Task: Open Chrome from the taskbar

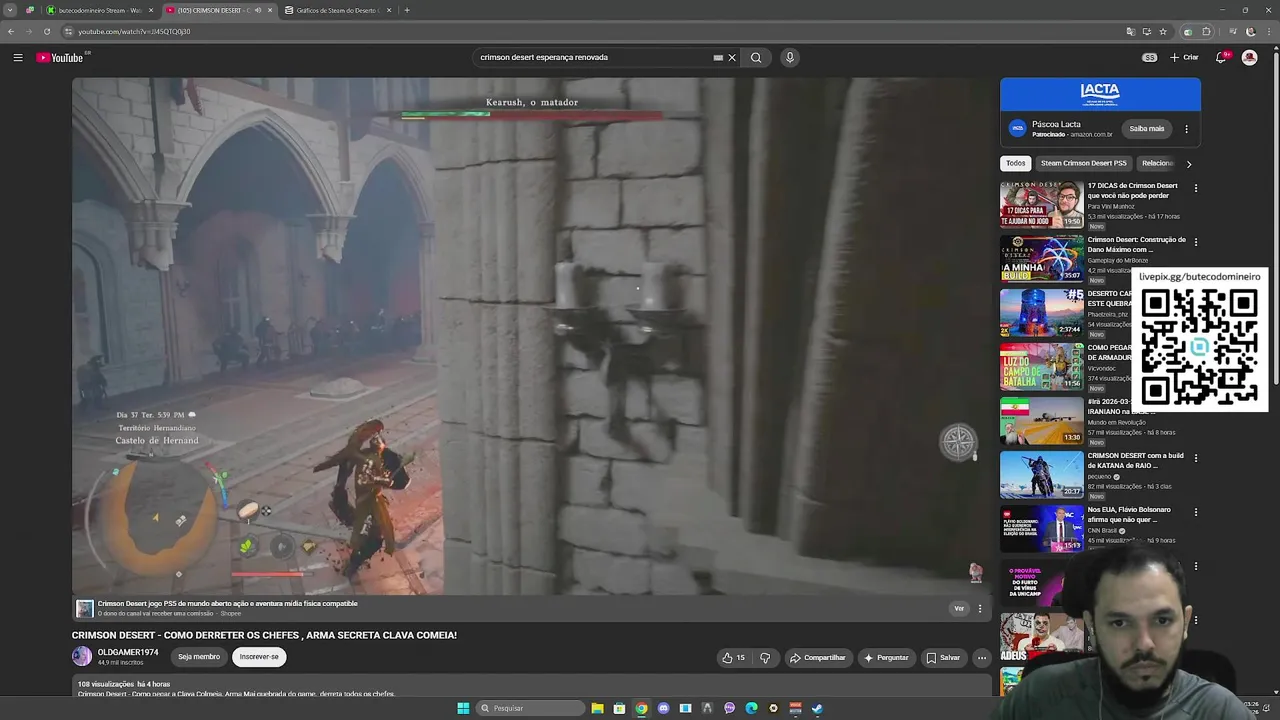Action: 641,708
